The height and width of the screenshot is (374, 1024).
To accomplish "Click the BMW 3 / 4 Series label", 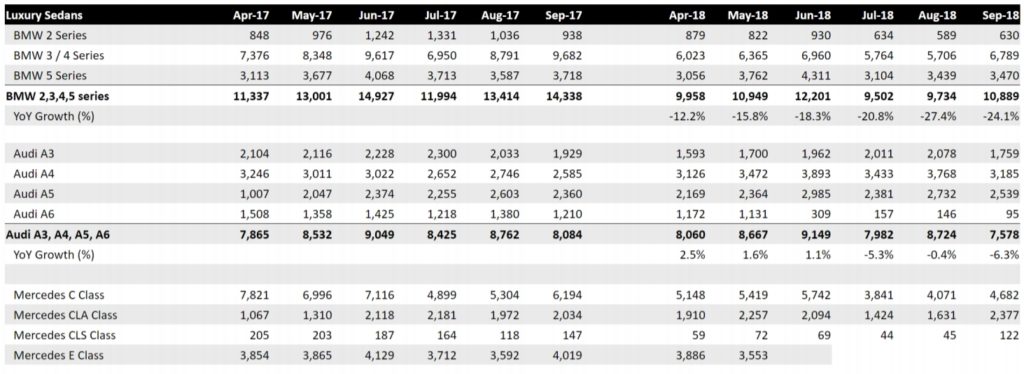I will (59, 55).
